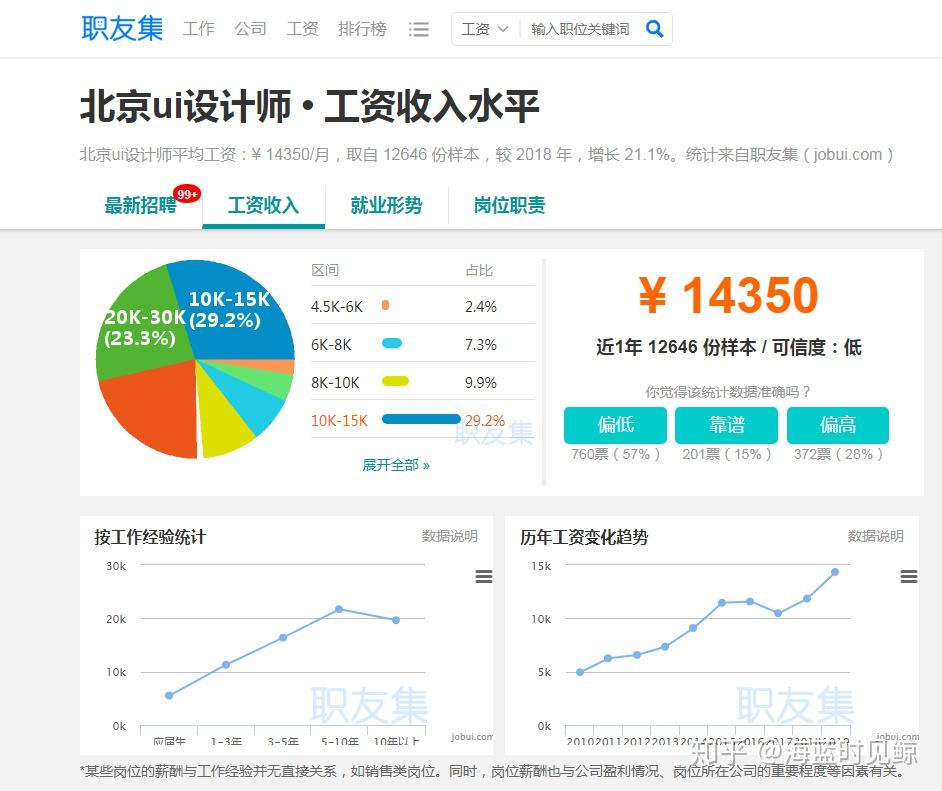
Task: Select the 6K-8K range row text
Action: (x=331, y=345)
